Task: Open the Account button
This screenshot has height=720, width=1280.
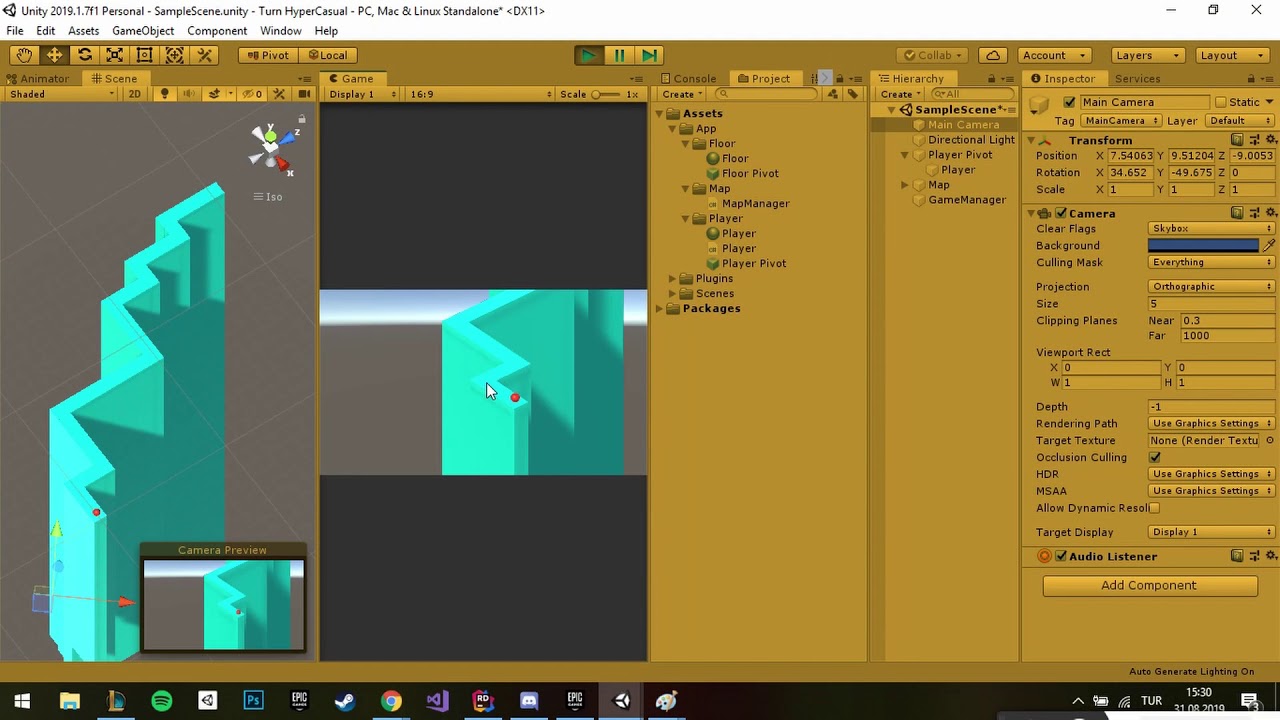Action: click(x=1053, y=55)
